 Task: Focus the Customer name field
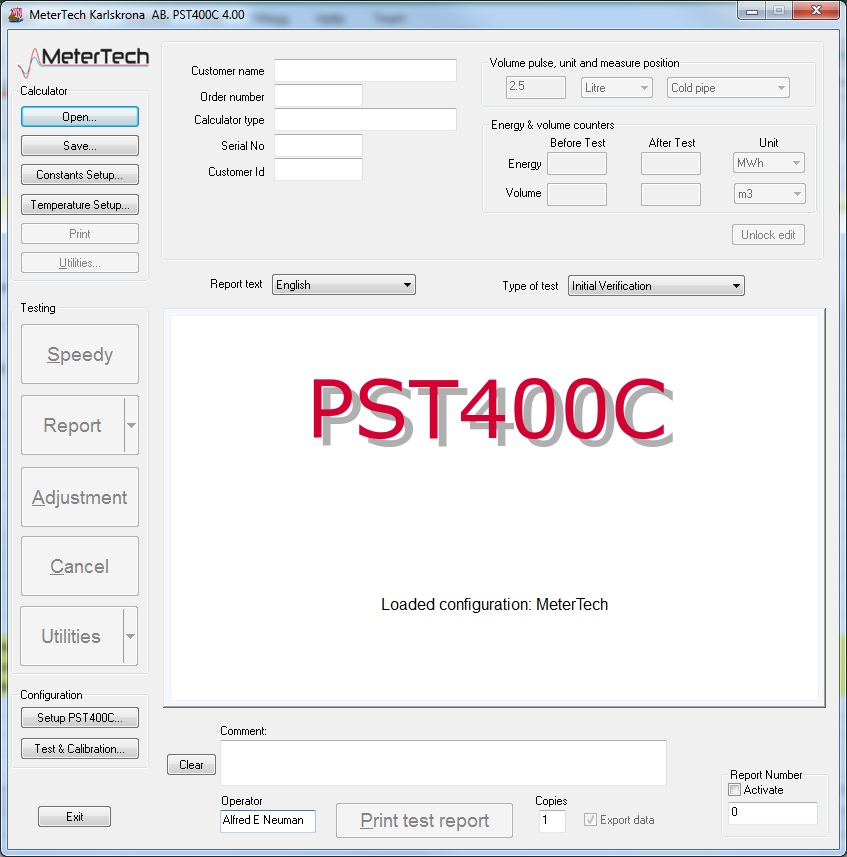[x=366, y=71]
